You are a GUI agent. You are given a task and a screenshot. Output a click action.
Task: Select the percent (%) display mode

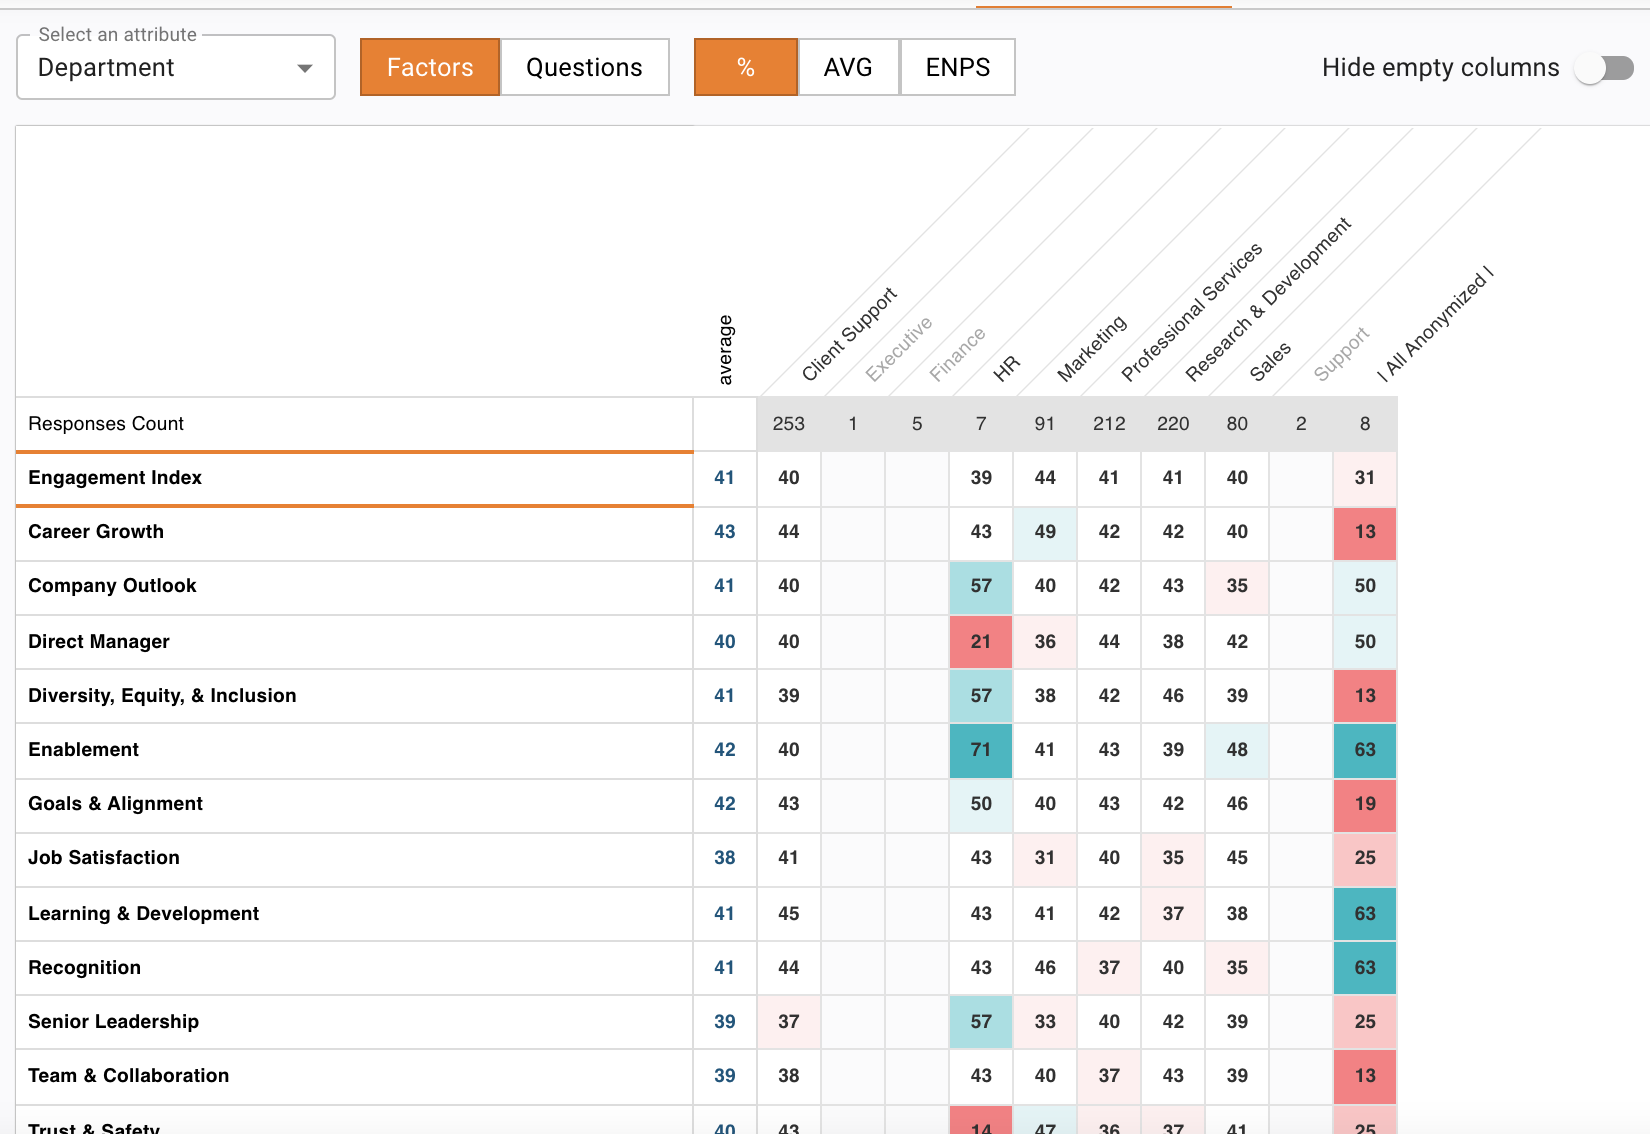tap(746, 67)
